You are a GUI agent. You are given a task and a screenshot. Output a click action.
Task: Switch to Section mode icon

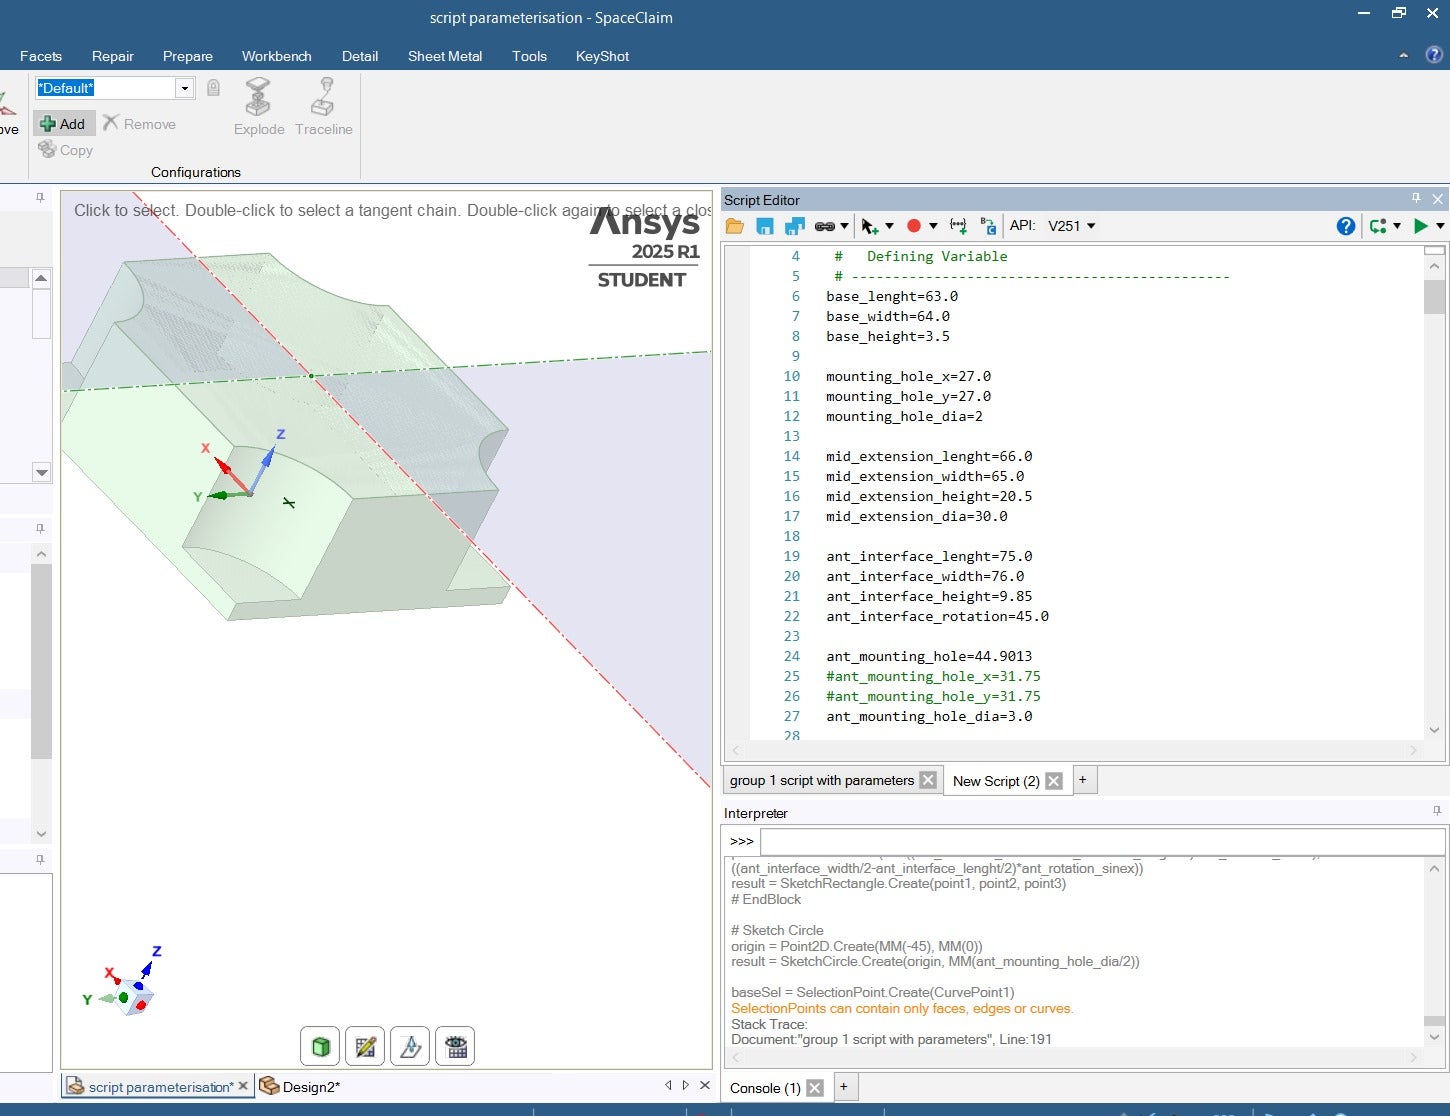pos(410,1046)
